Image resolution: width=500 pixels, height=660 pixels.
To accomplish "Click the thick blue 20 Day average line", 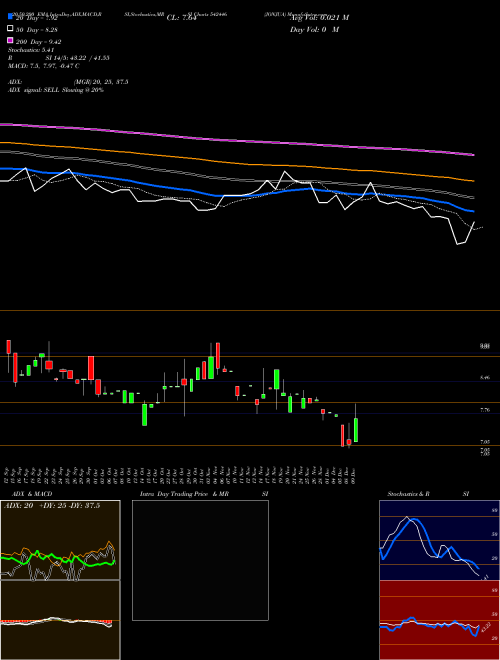I will [x=236, y=194].
